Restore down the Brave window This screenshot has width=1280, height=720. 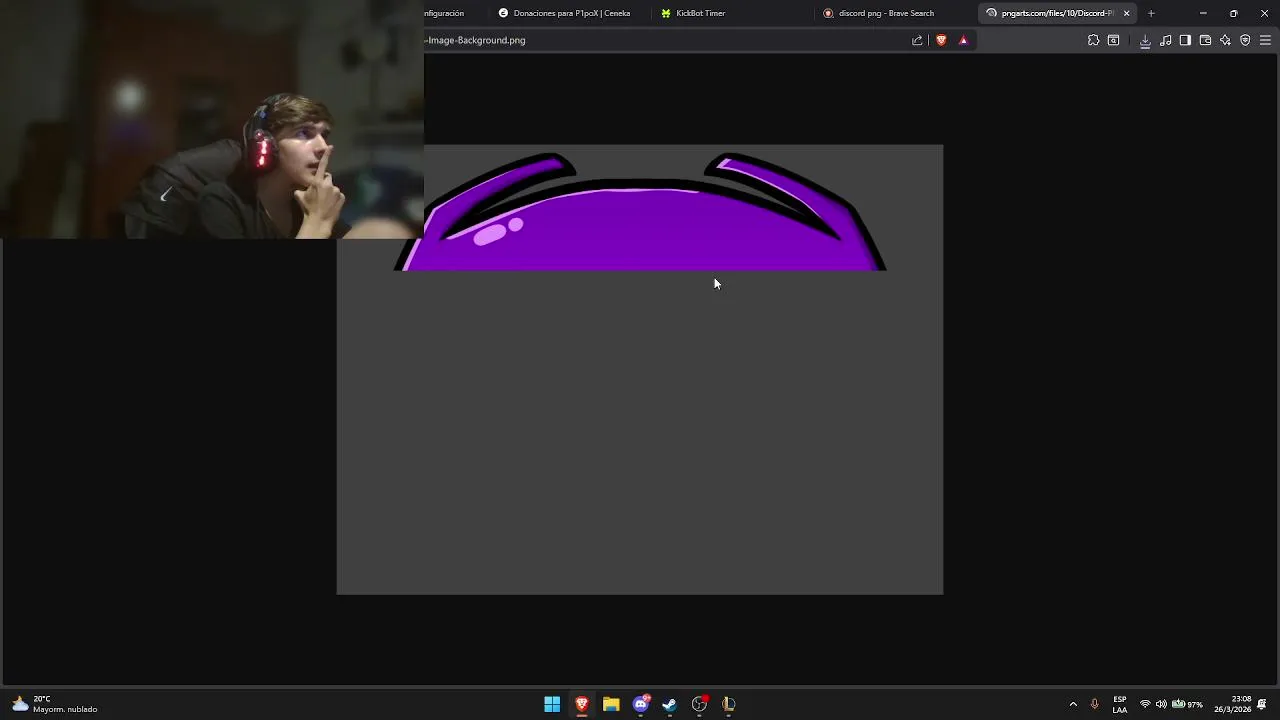tap(1233, 13)
